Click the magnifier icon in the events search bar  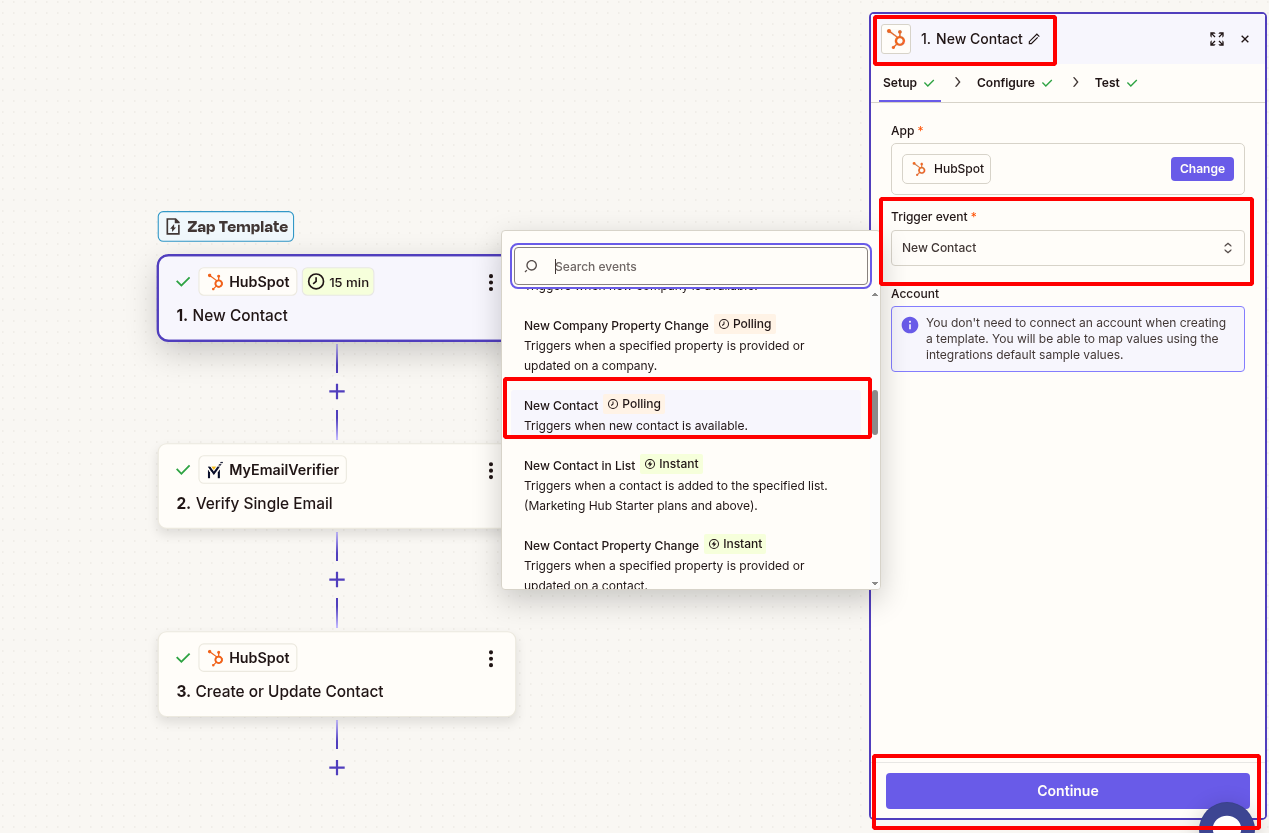click(x=530, y=266)
